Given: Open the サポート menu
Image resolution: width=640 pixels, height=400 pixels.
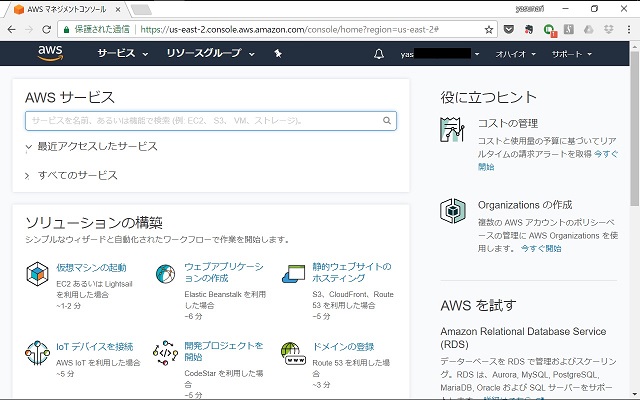Looking at the screenshot, I should pos(571,54).
